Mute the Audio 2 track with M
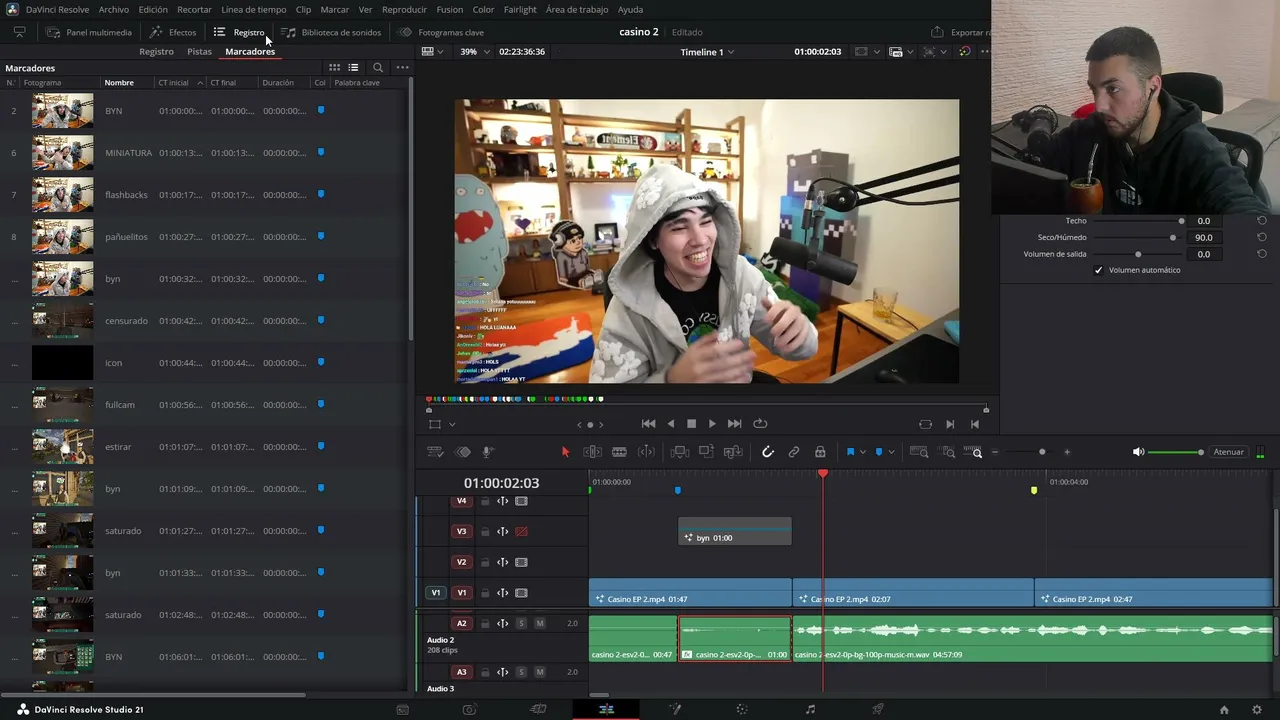1280x720 pixels. point(539,623)
